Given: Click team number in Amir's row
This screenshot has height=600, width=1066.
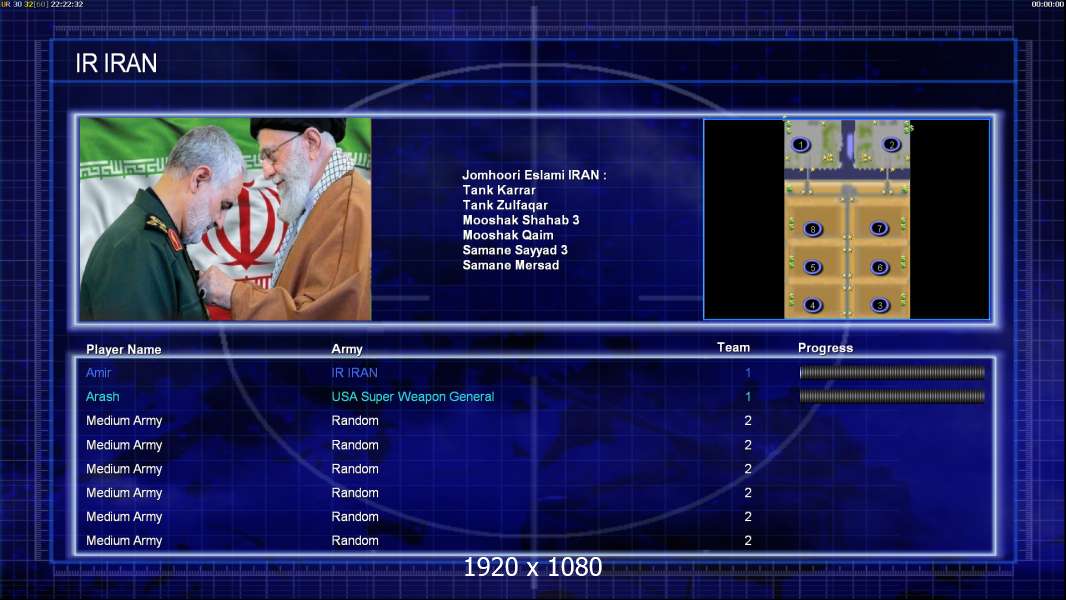Looking at the screenshot, I should pyautogui.click(x=748, y=372).
